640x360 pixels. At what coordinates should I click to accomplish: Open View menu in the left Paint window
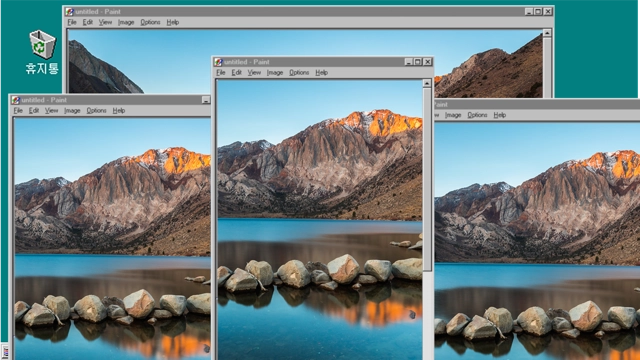pos(51,110)
